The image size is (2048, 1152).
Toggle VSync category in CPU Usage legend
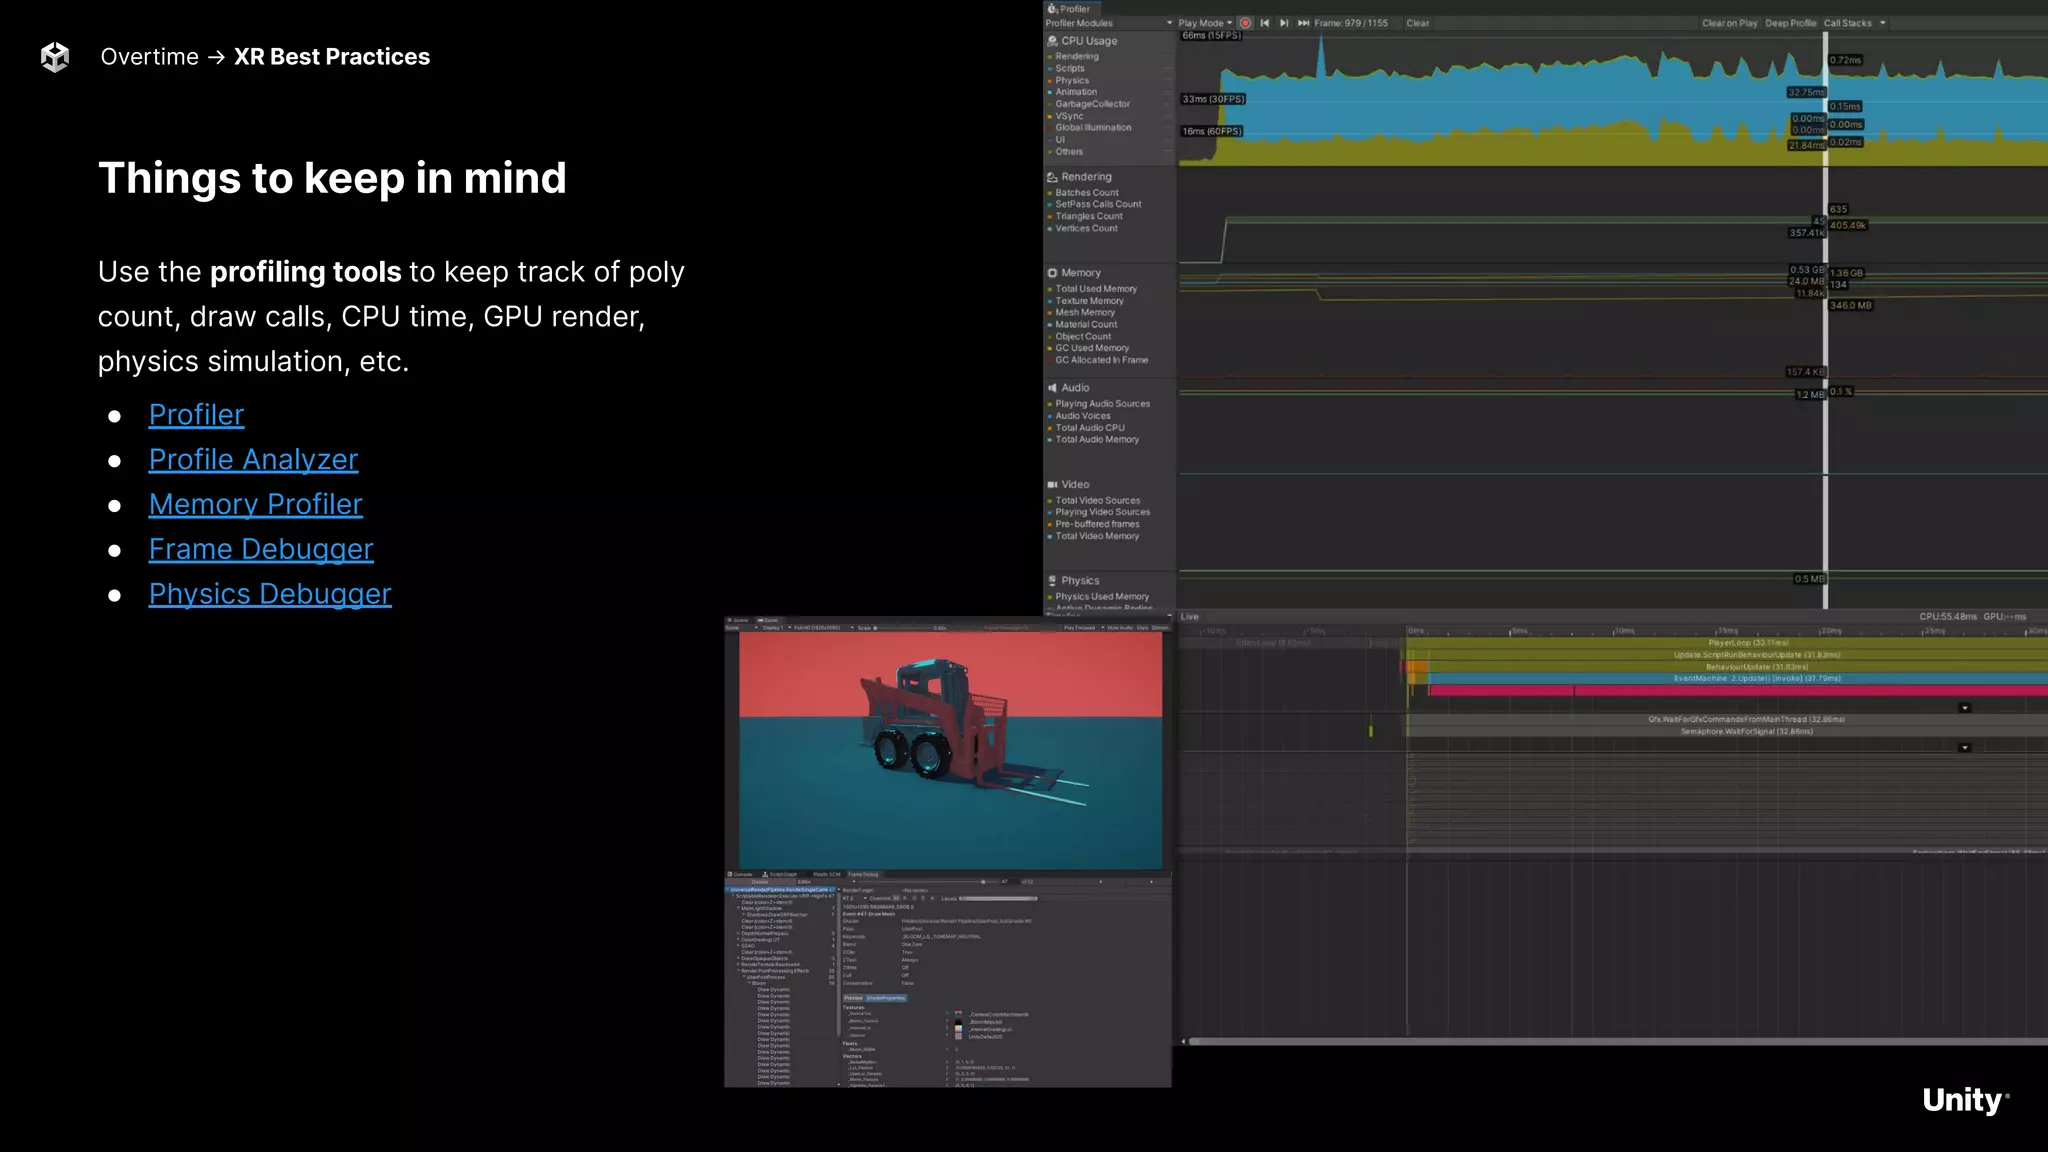[x=1065, y=116]
